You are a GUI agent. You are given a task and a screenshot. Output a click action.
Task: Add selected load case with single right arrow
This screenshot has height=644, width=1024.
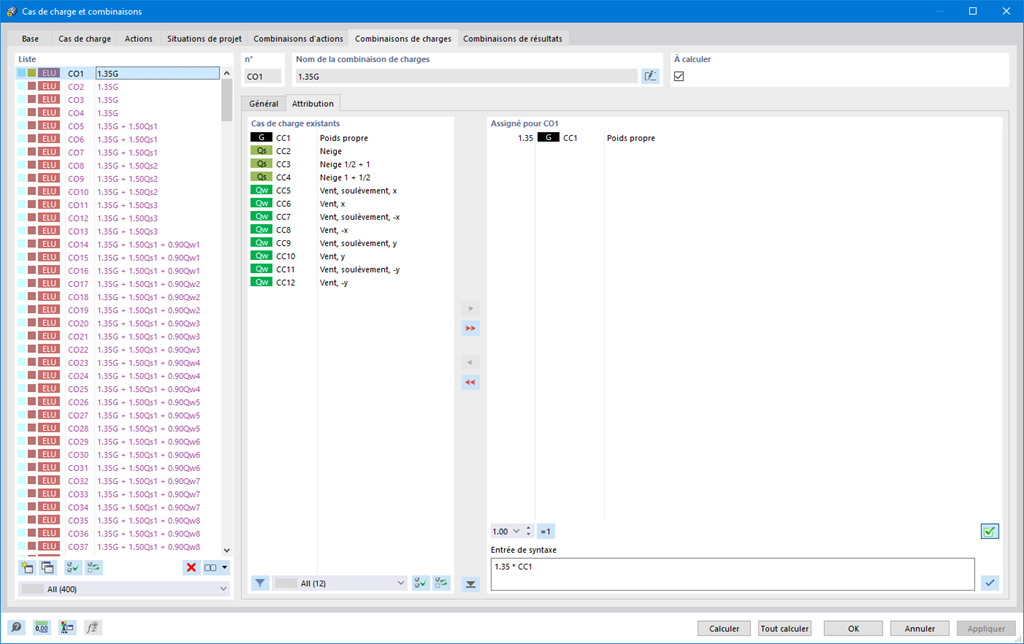(470, 308)
